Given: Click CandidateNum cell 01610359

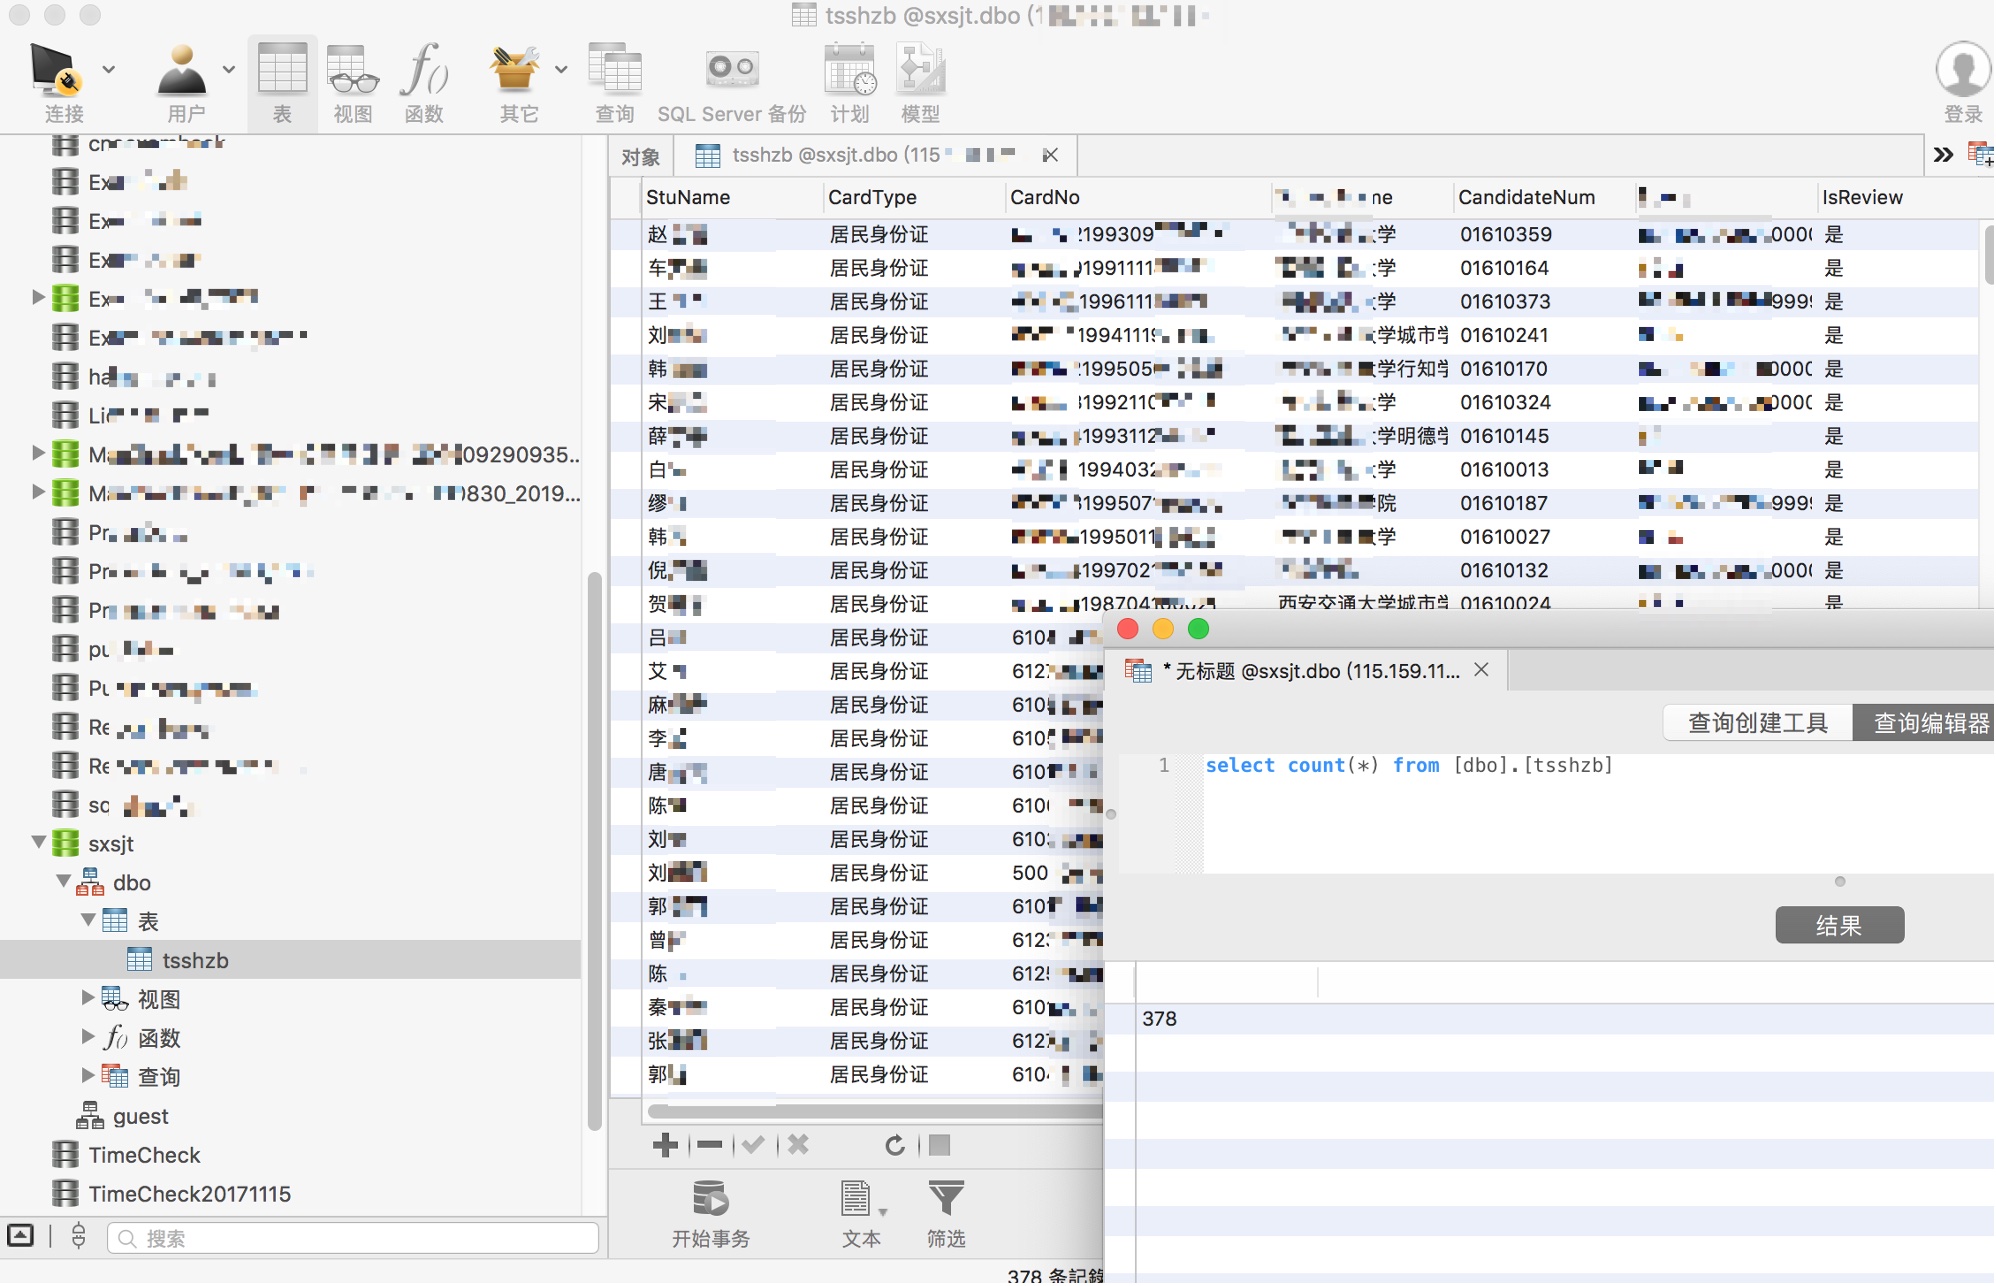Looking at the screenshot, I should click(x=1505, y=234).
